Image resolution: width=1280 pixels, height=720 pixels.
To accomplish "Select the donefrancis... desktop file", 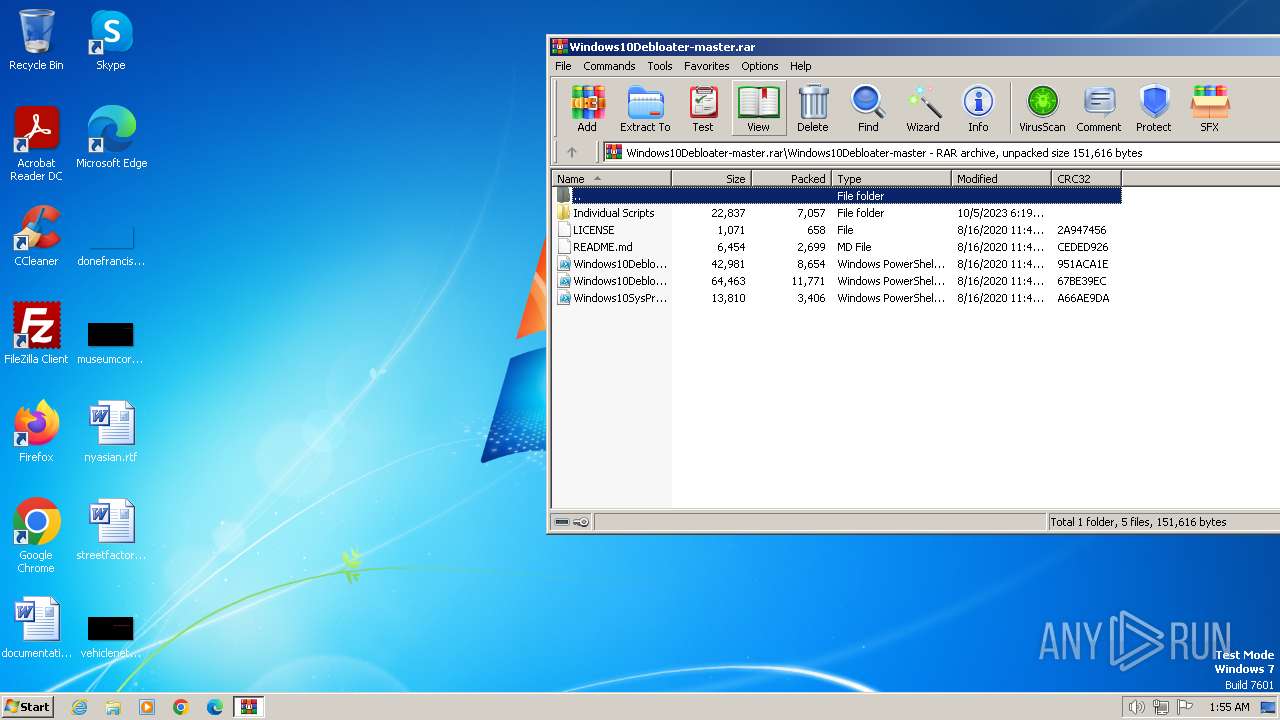I will [111, 245].
